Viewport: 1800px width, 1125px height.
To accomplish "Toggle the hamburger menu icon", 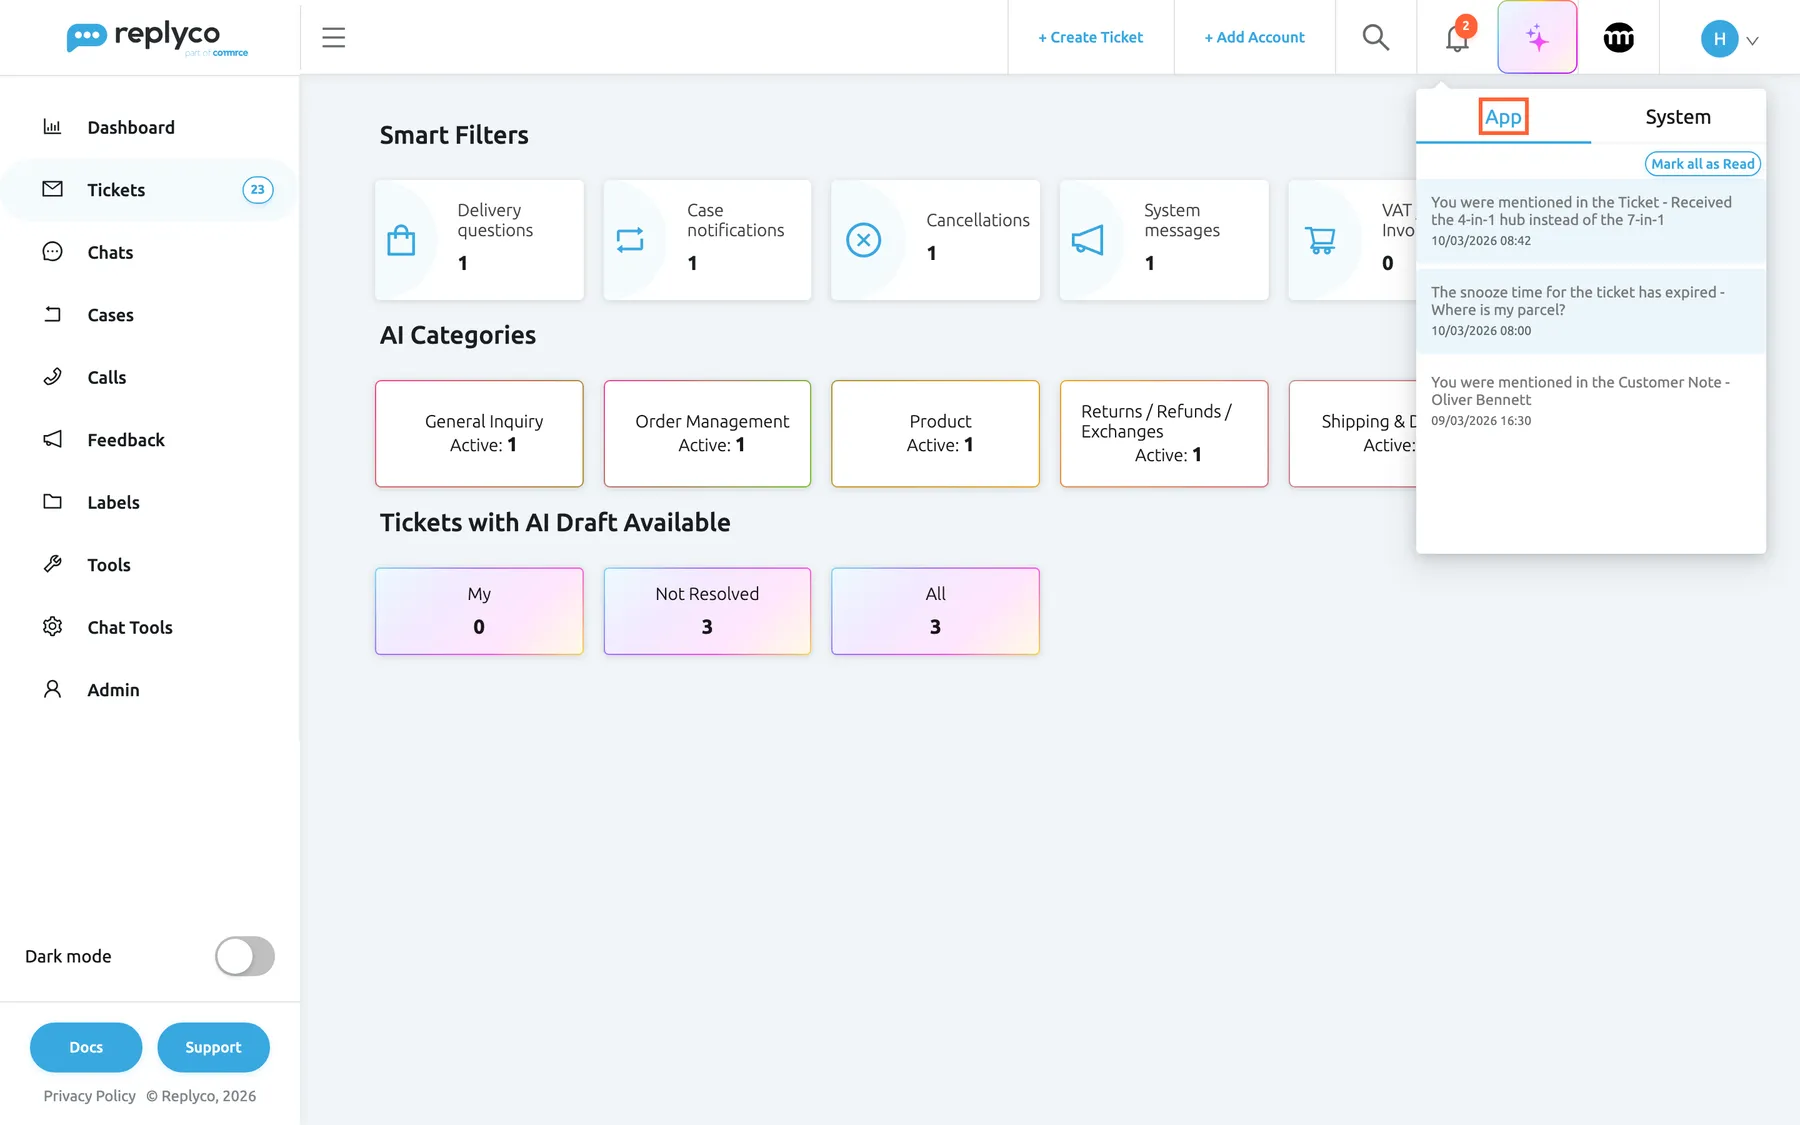I will tap(334, 38).
